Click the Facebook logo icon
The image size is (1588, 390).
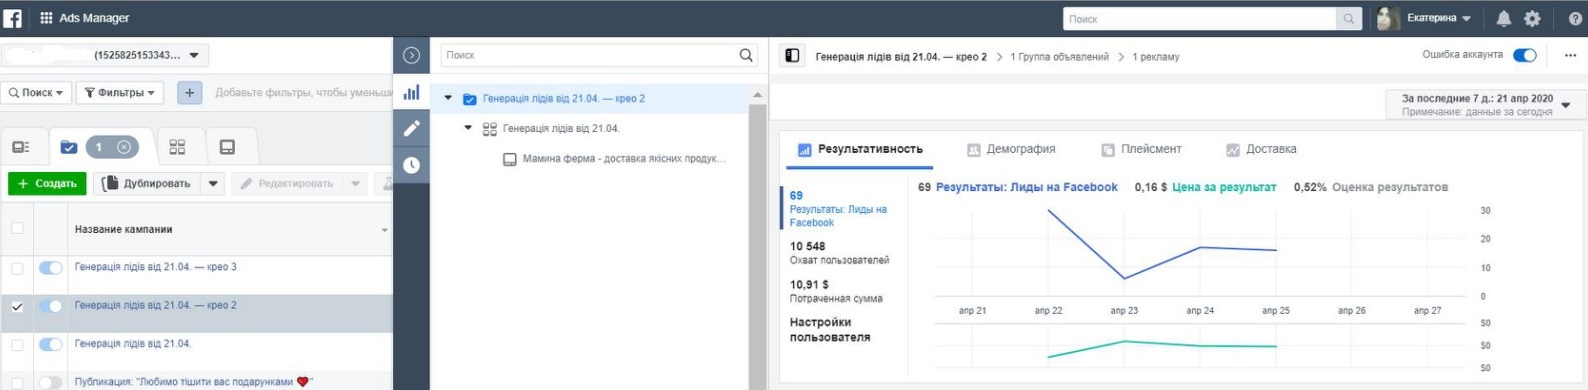(12, 18)
